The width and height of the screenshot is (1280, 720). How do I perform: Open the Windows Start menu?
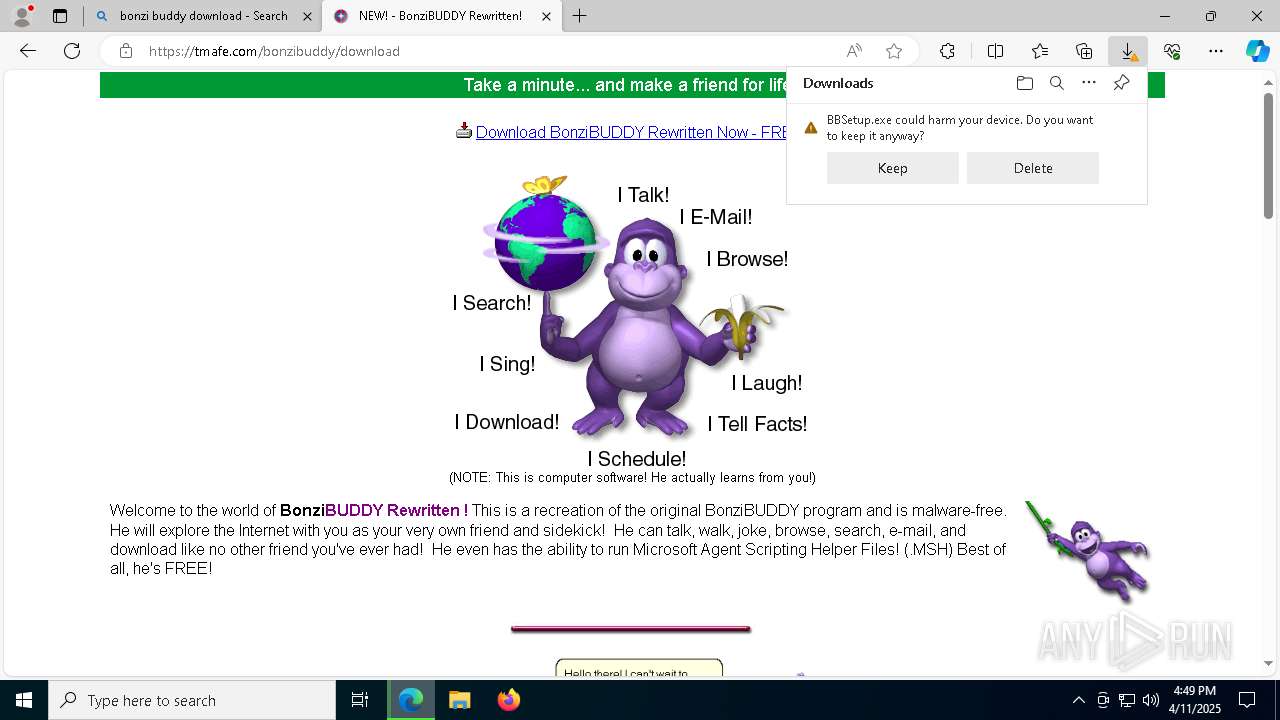24,700
